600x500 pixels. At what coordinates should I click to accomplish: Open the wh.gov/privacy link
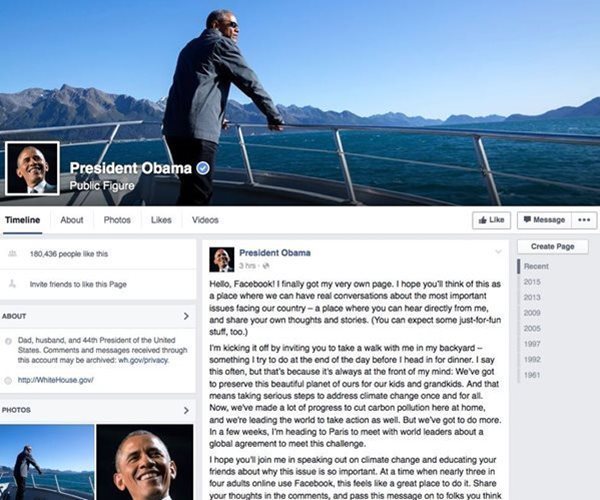click(143, 360)
